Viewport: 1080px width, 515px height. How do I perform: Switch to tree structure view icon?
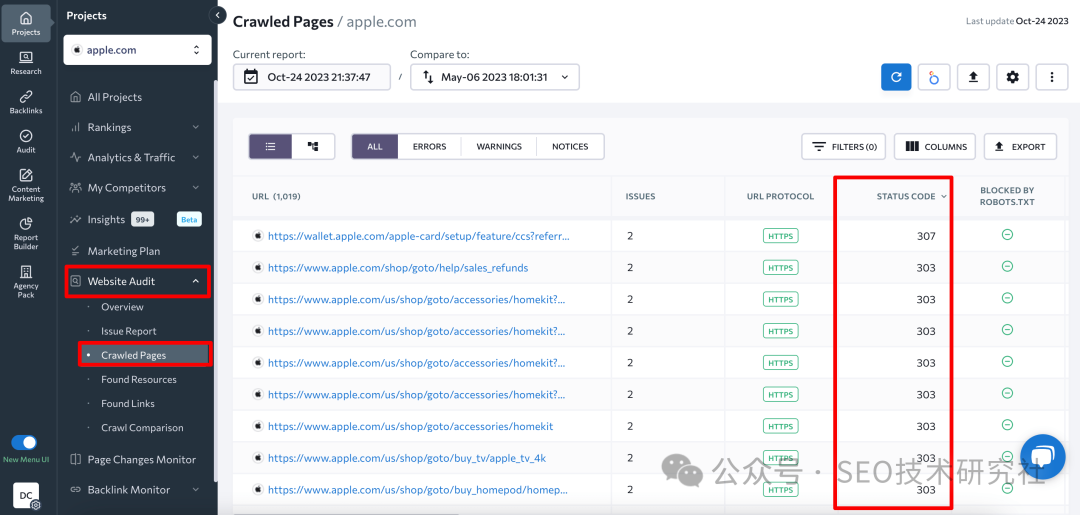[313, 147]
